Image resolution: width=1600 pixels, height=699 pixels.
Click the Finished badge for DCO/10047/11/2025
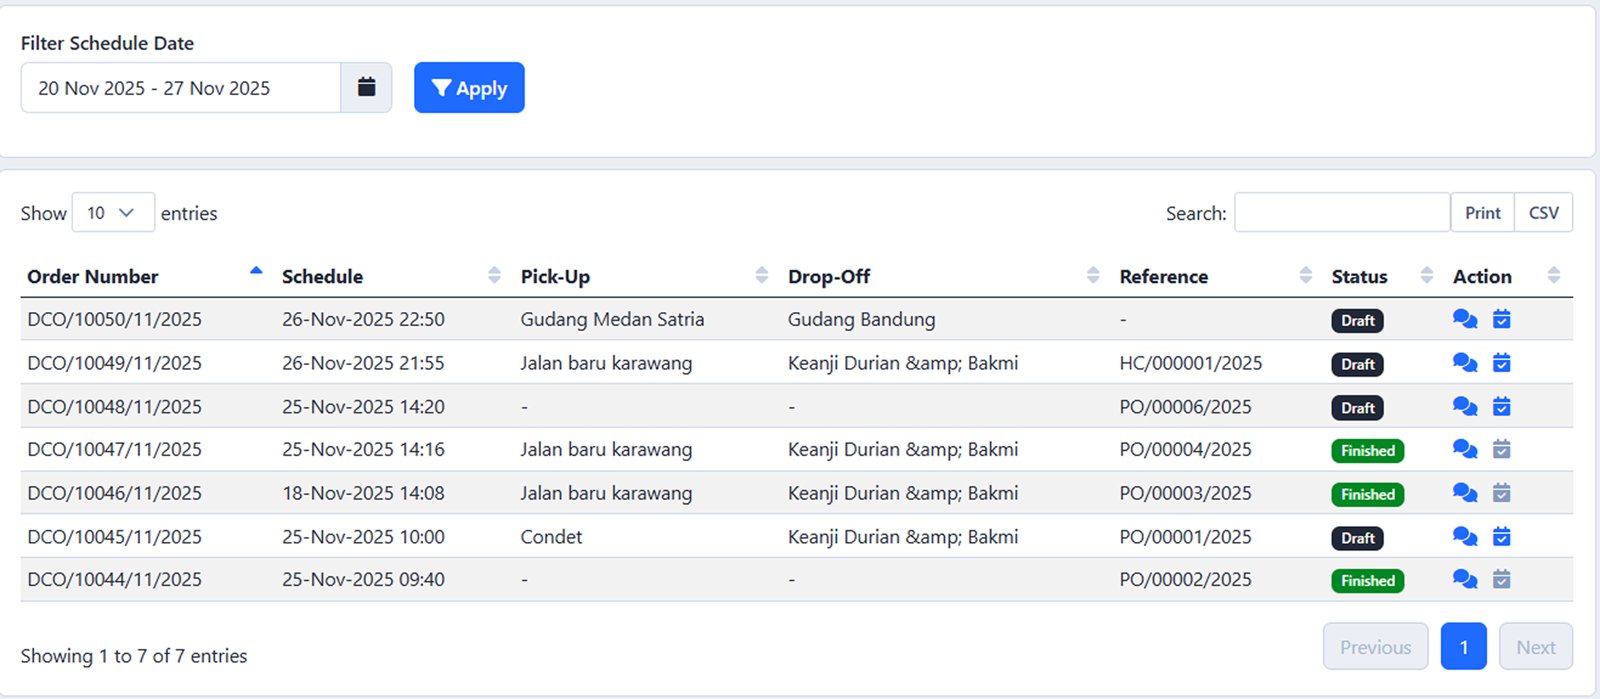coord(1367,450)
